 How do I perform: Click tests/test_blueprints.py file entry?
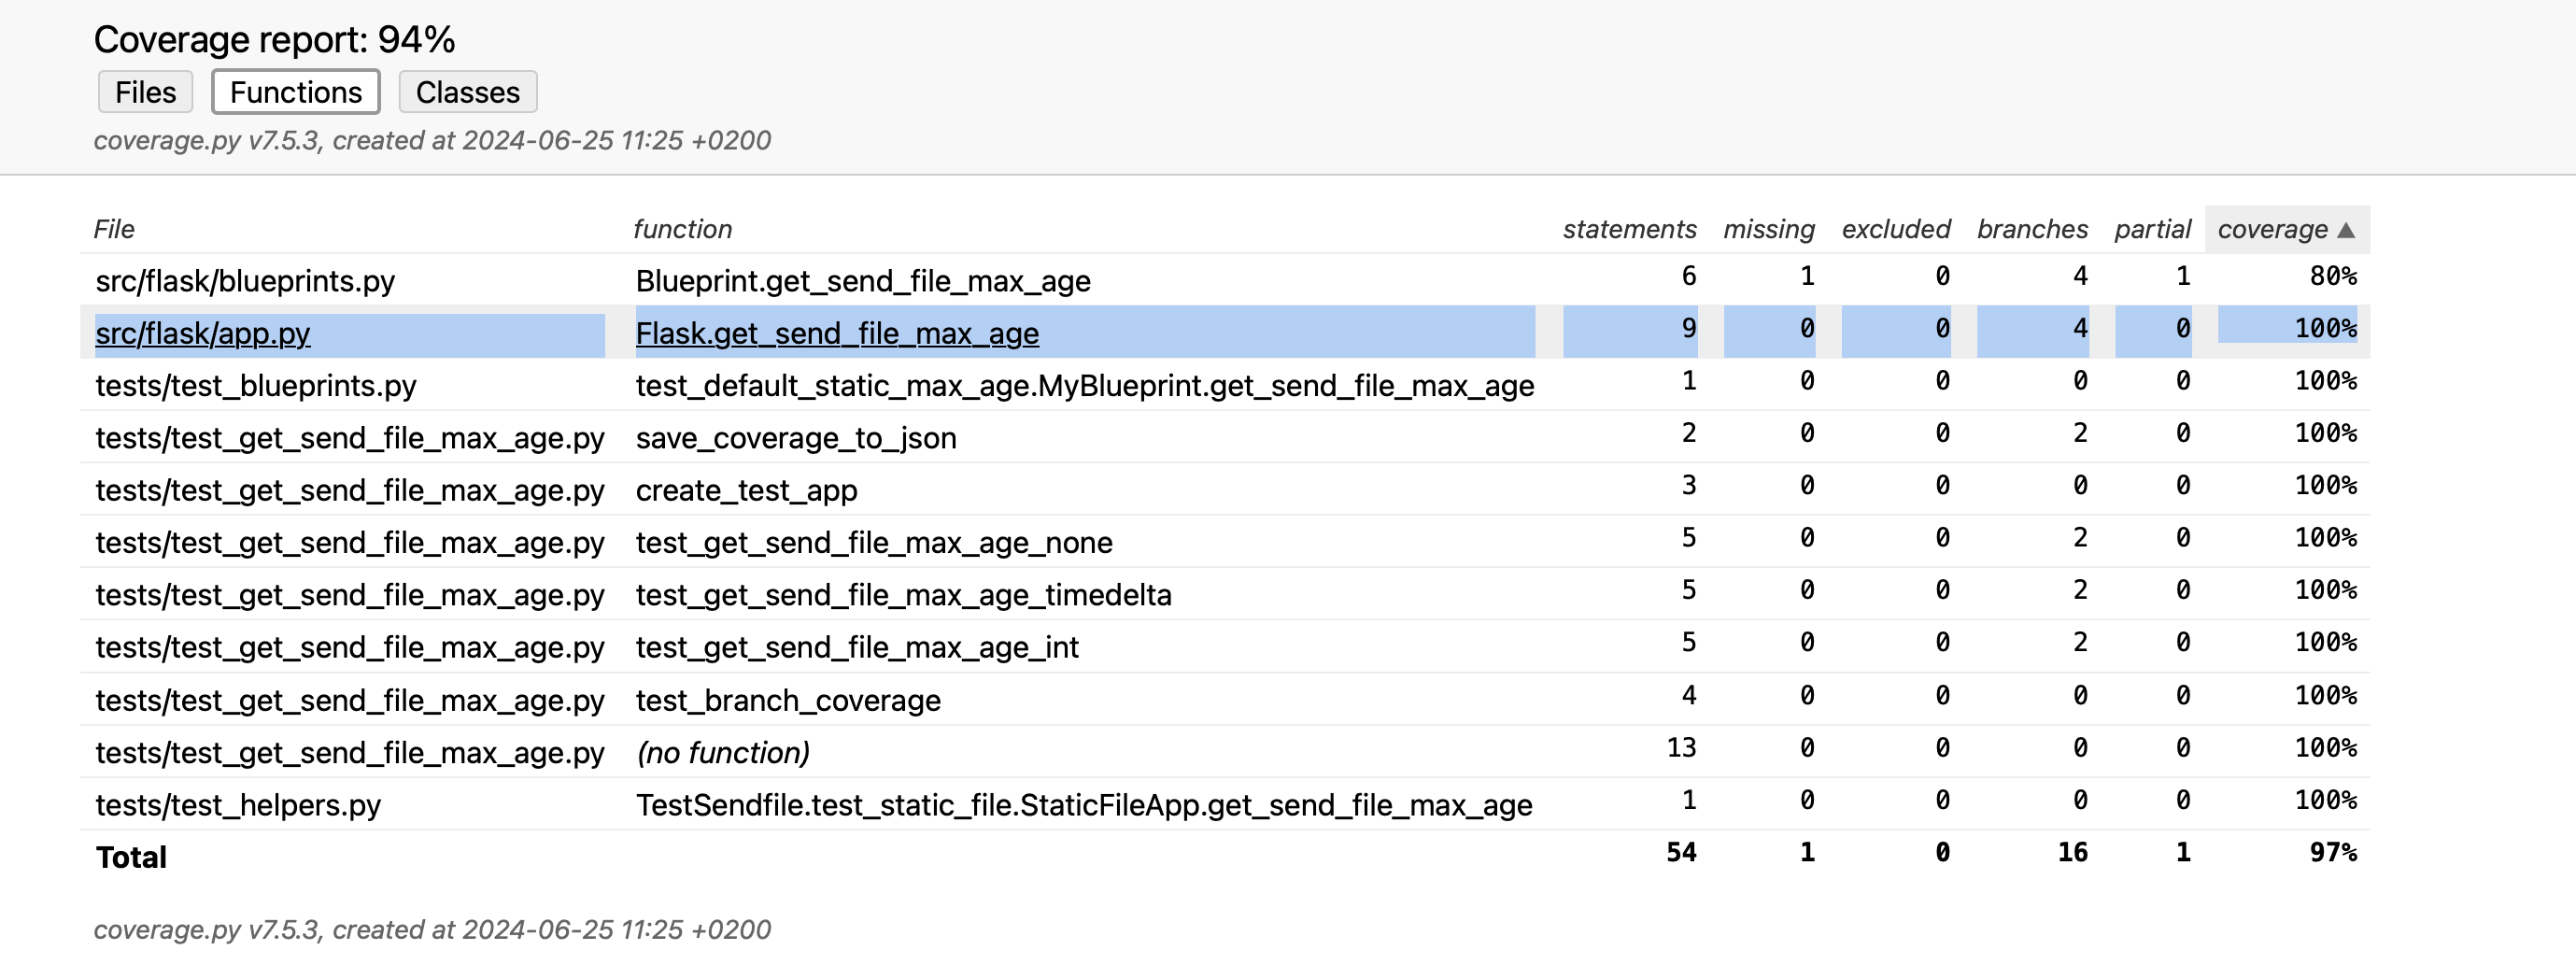(x=256, y=386)
